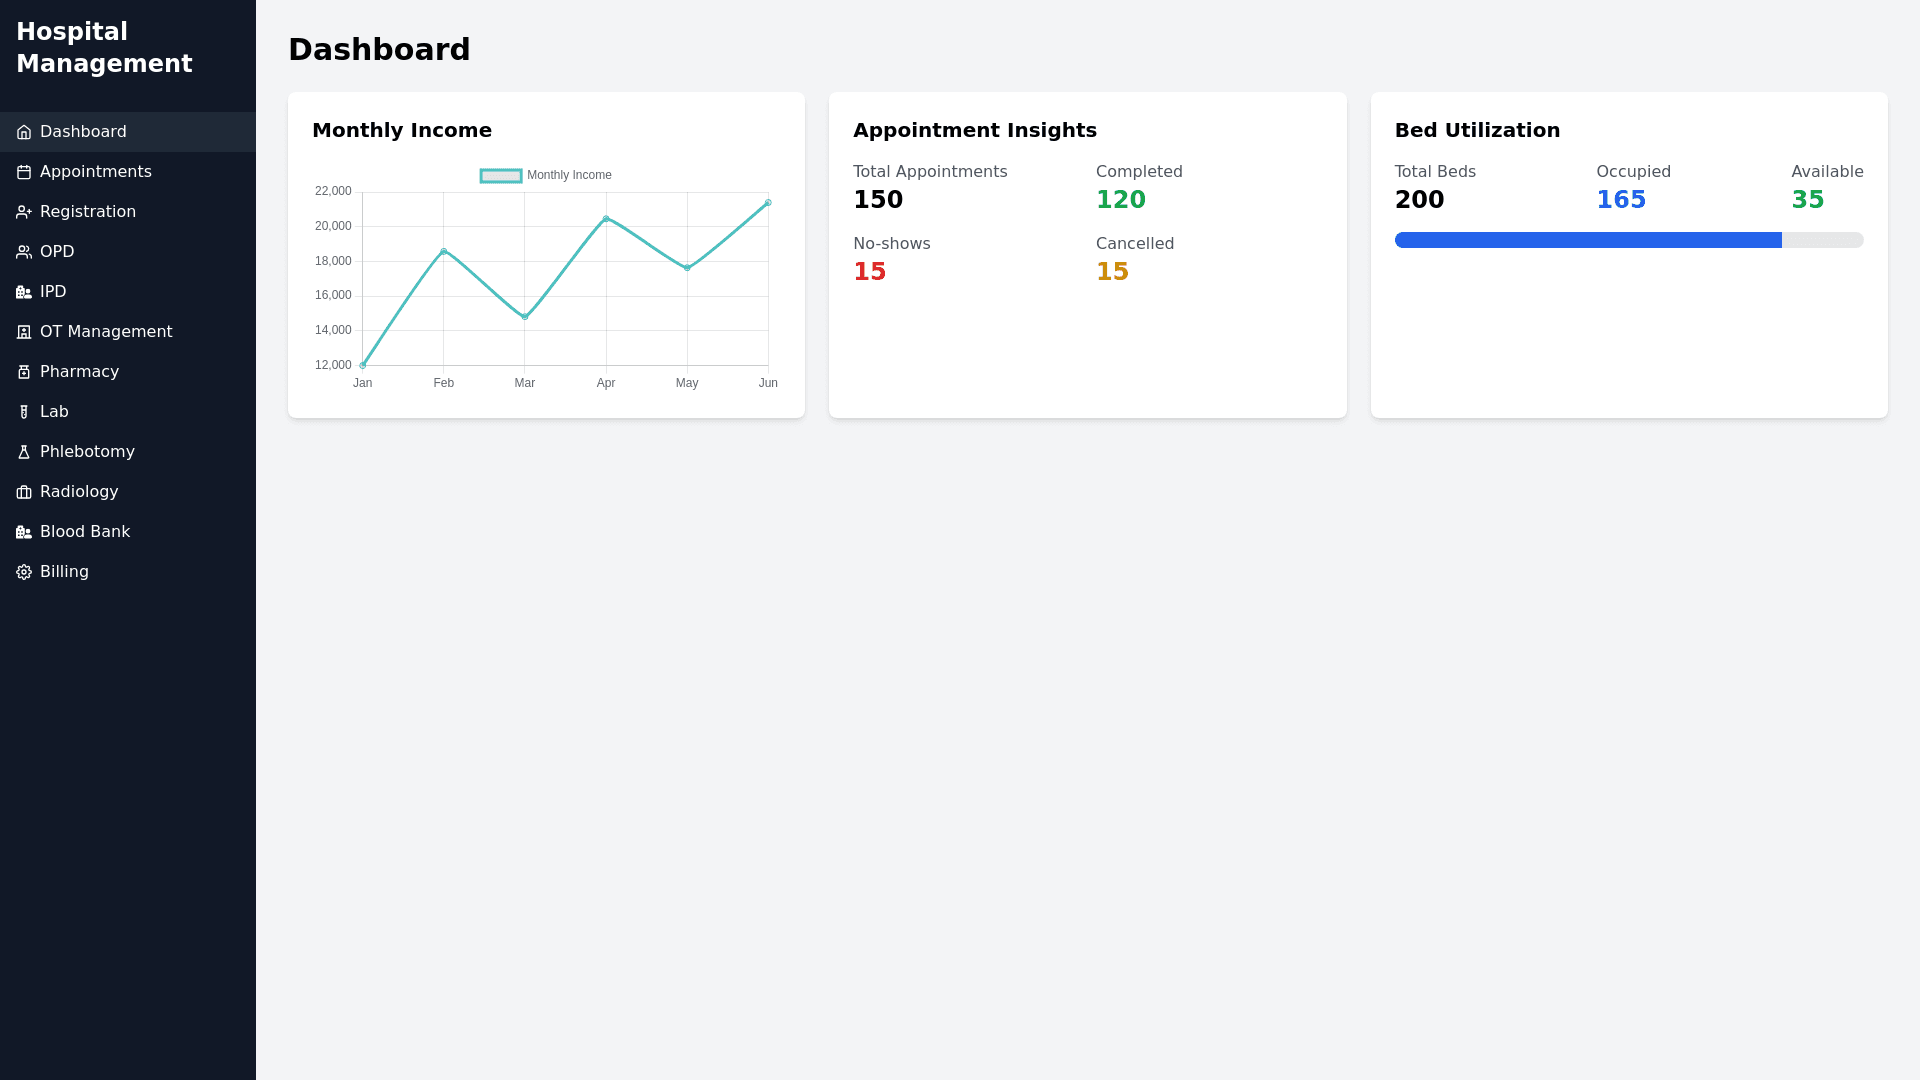Click the Lab test tube icon

tap(24, 412)
